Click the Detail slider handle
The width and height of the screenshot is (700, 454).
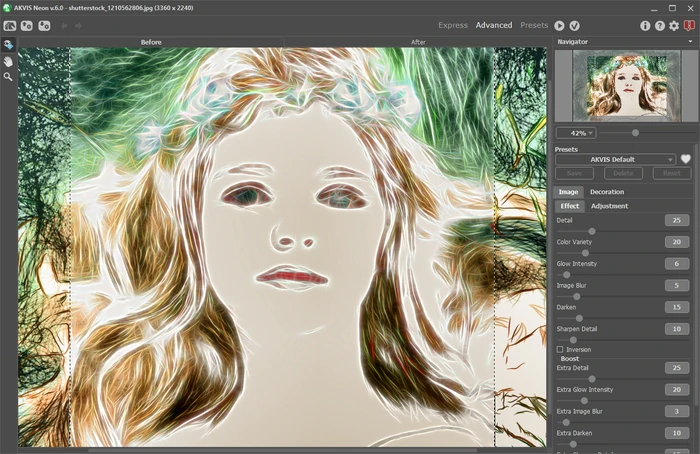click(x=592, y=231)
